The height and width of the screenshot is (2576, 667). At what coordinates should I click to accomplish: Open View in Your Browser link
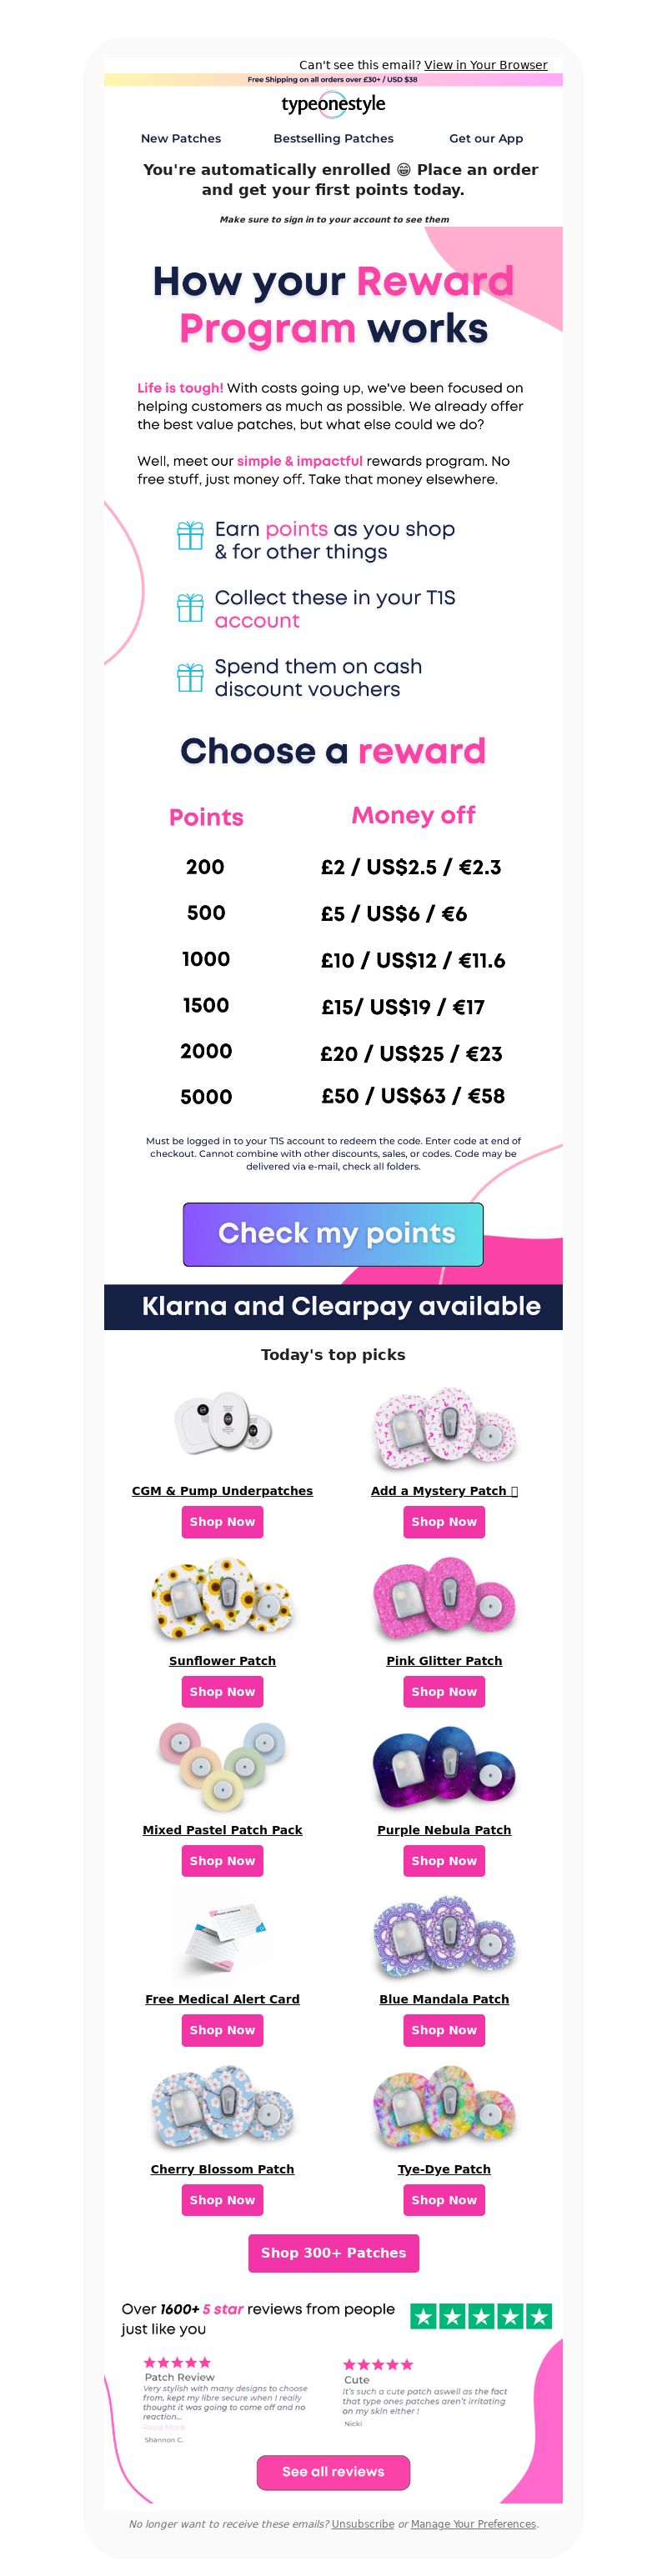(x=485, y=65)
